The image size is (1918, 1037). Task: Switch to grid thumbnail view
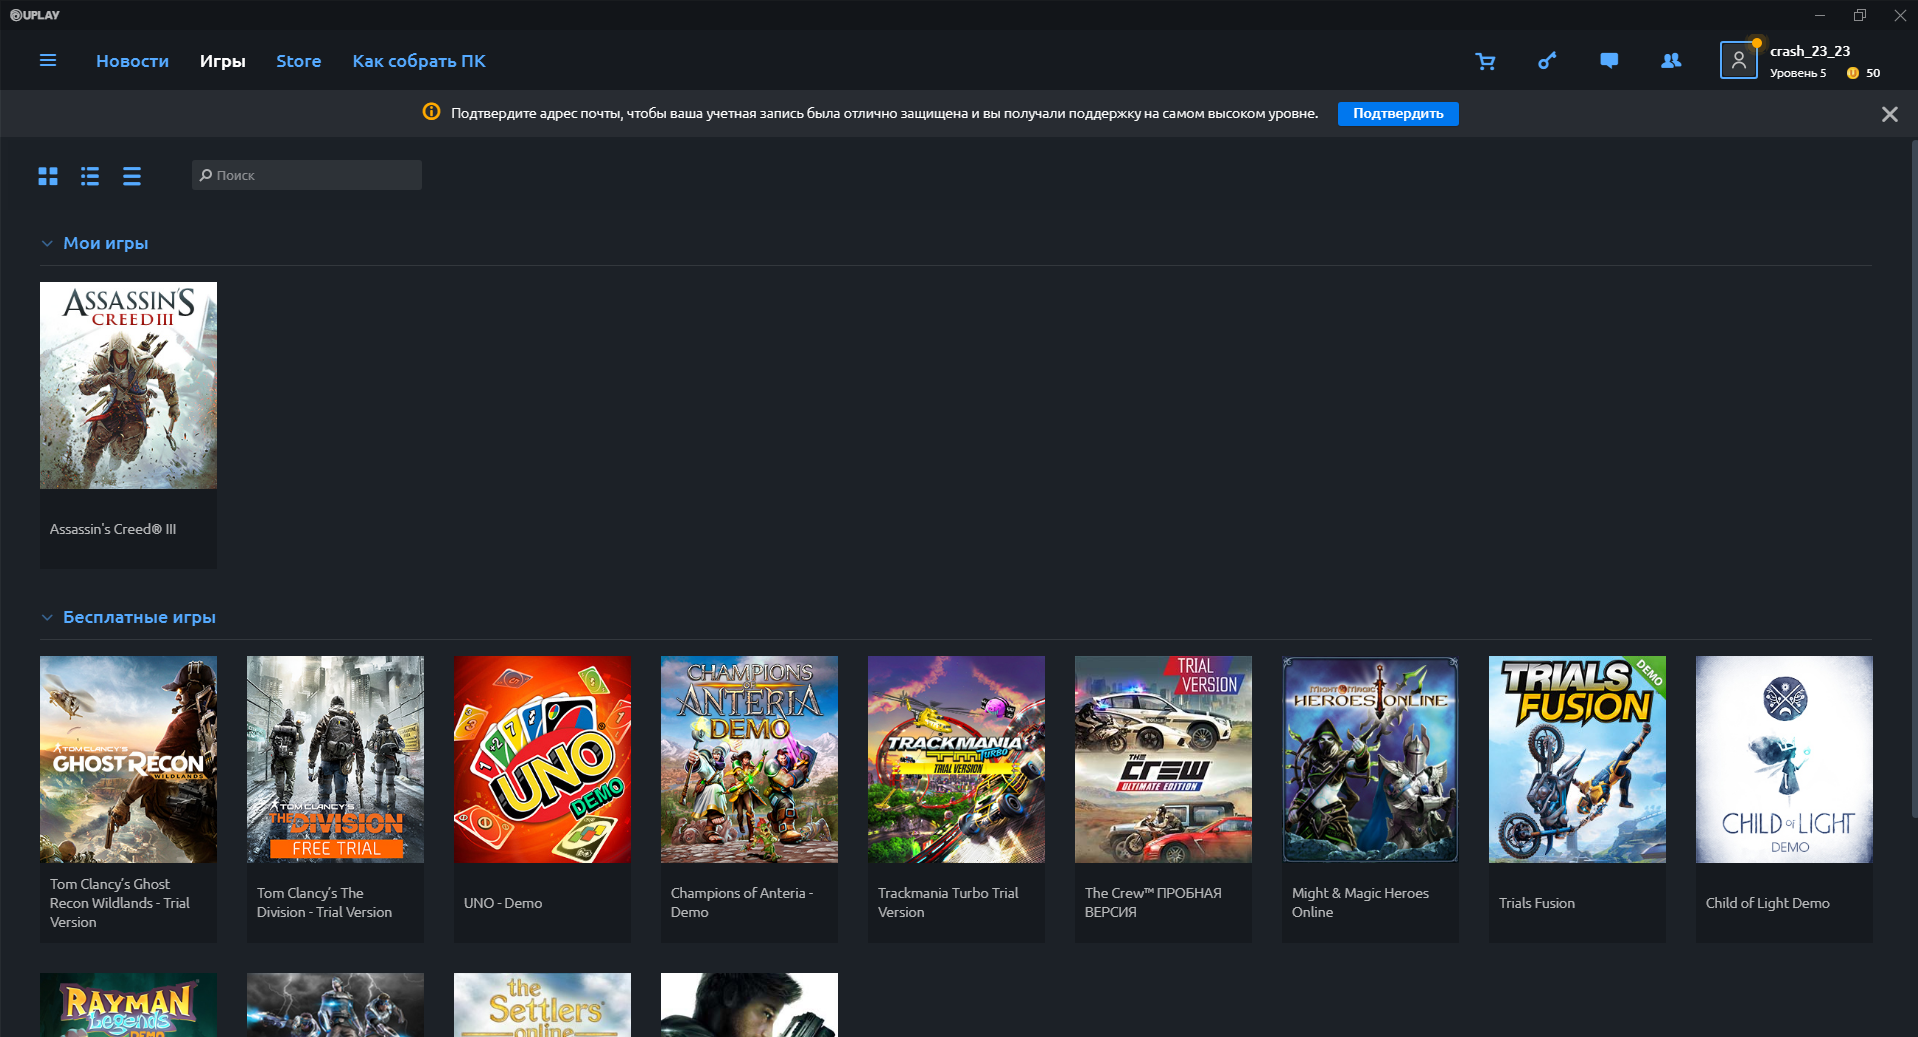[48, 176]
